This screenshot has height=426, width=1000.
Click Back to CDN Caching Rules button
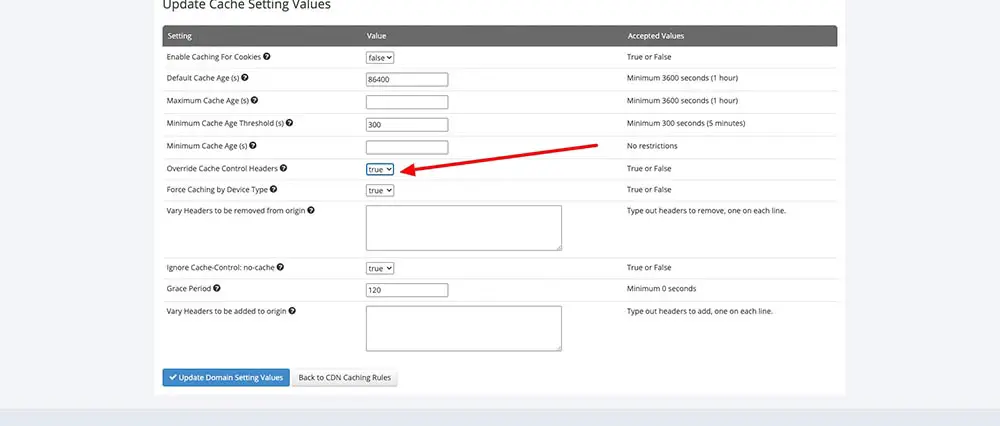pyautogui.click(x=345, y=378)
